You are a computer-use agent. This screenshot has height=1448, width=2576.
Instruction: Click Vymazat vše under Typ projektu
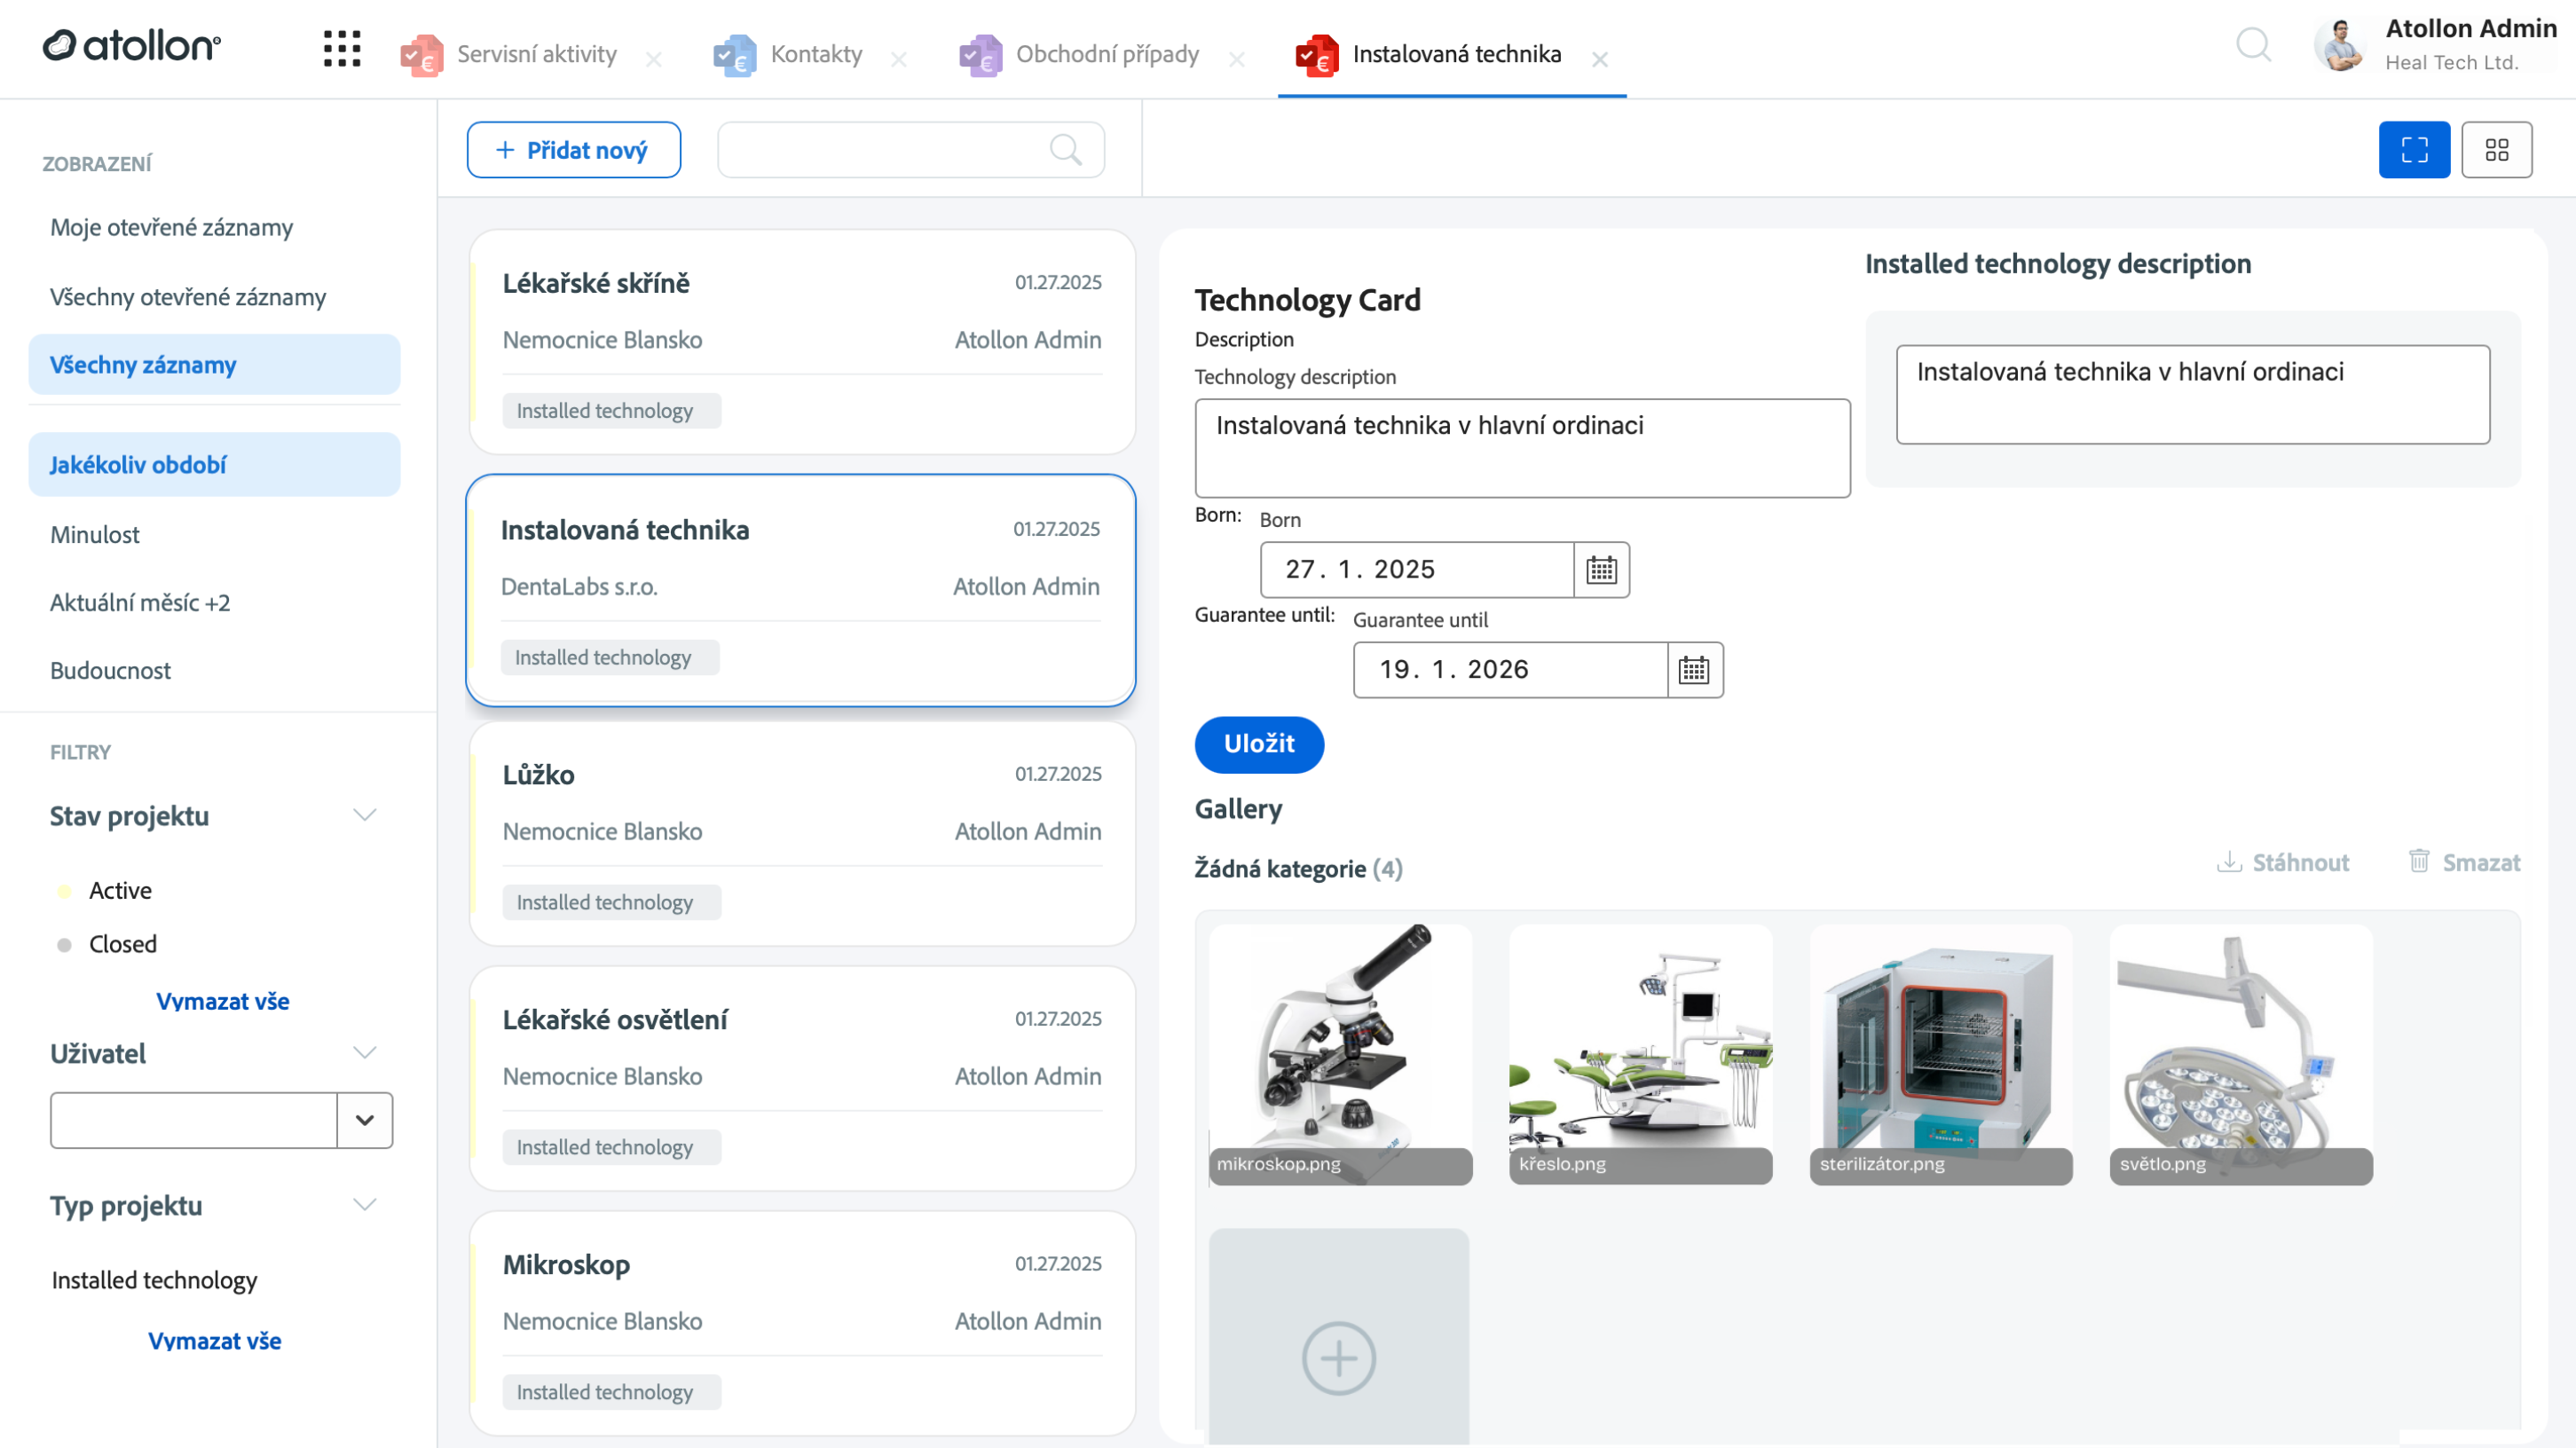coord(215,1341)
